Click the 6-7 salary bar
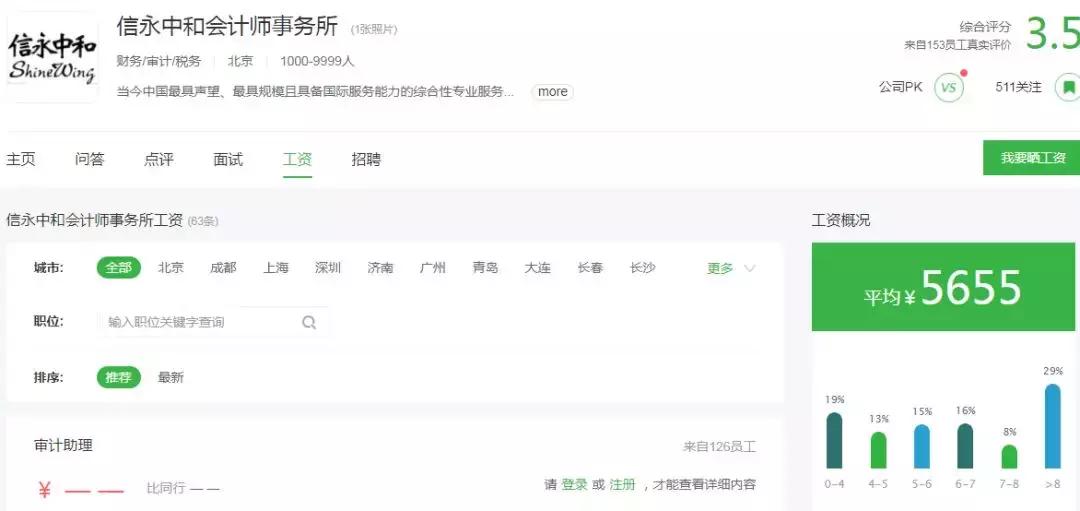The height and width of the screenshot is (511, 1080). point(966,446)
